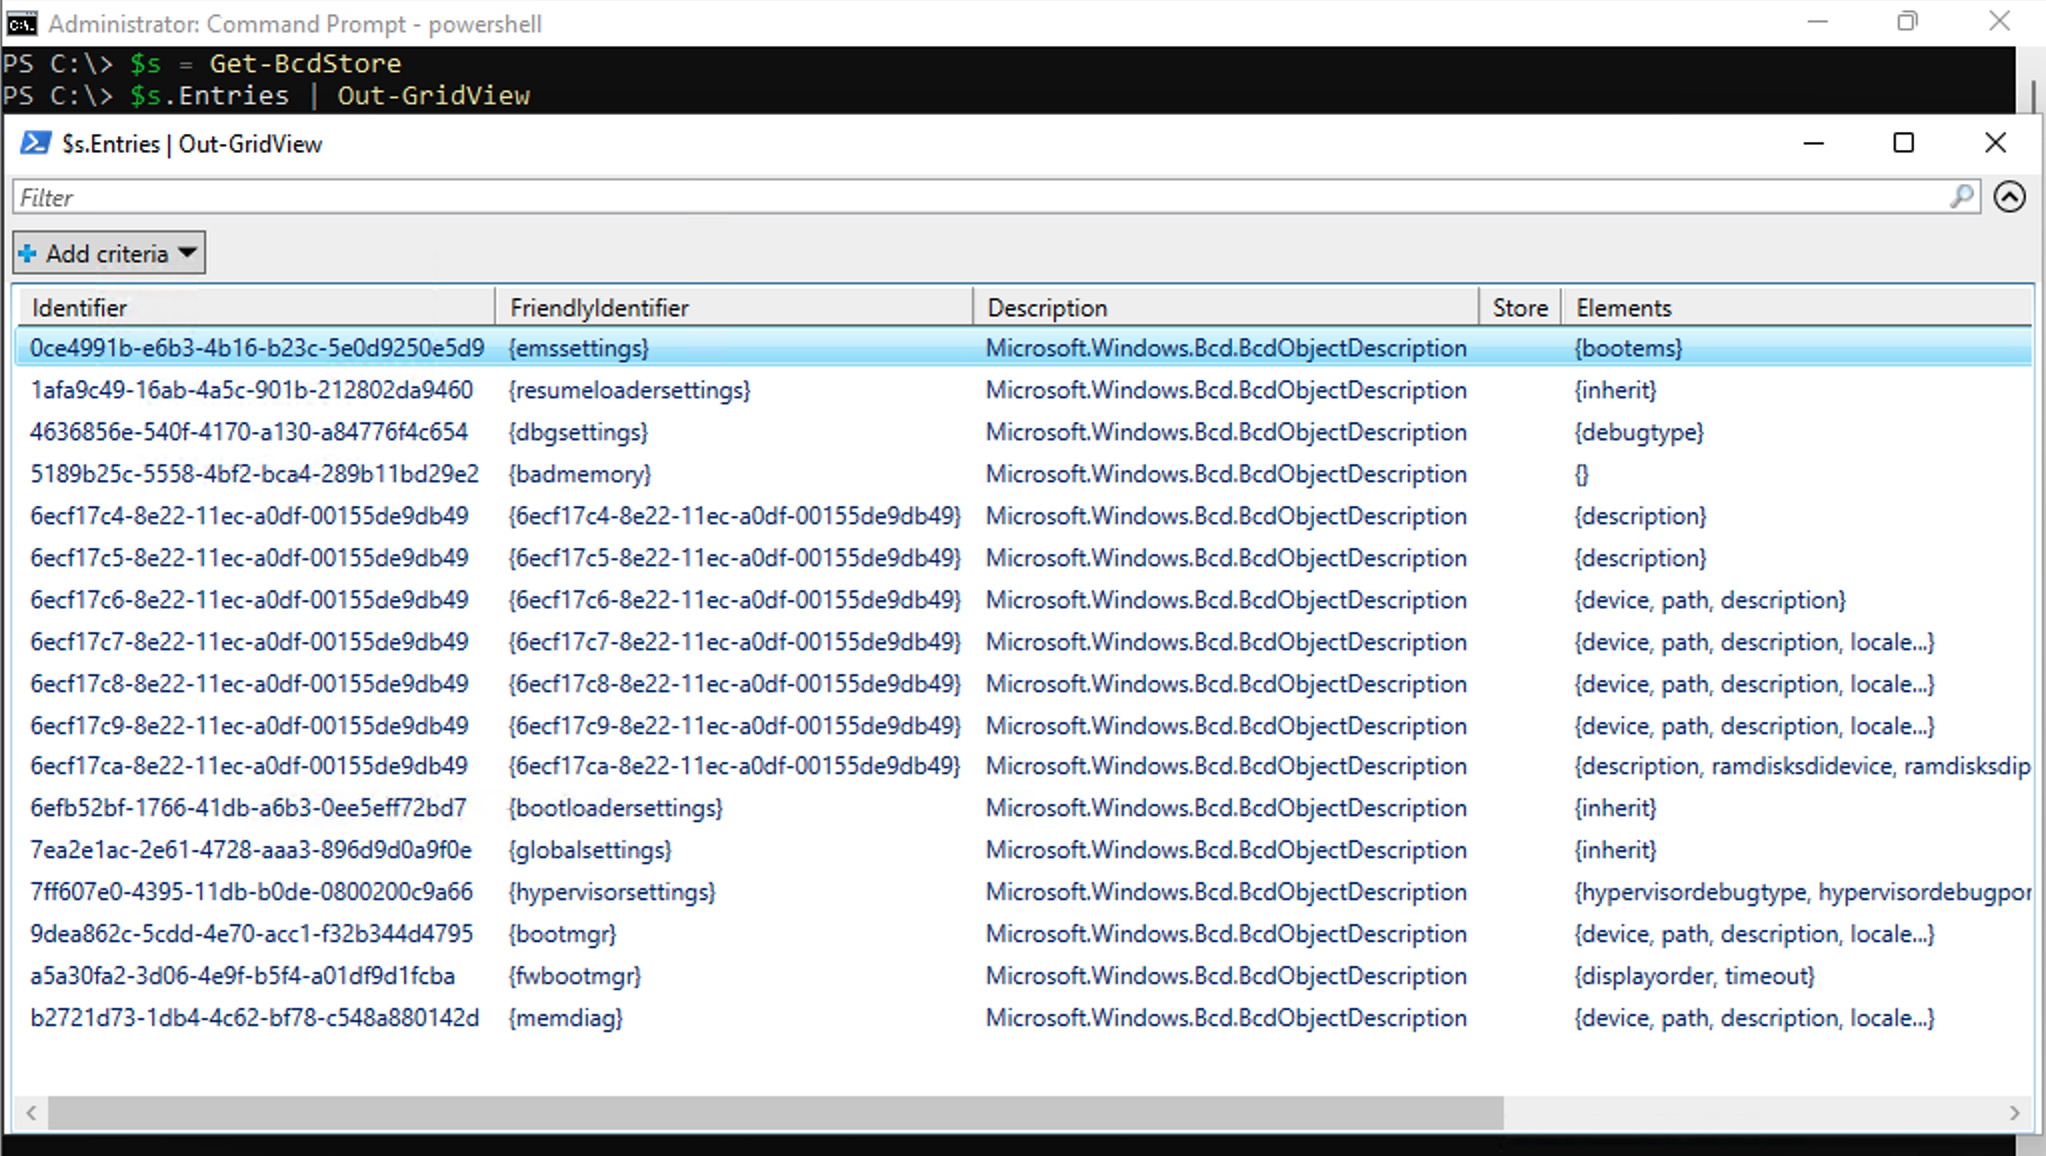Viewport: 2046px width, 1156px height.
Task: Select the {memdiag} entry row
Action: (x=566, y=1018)
